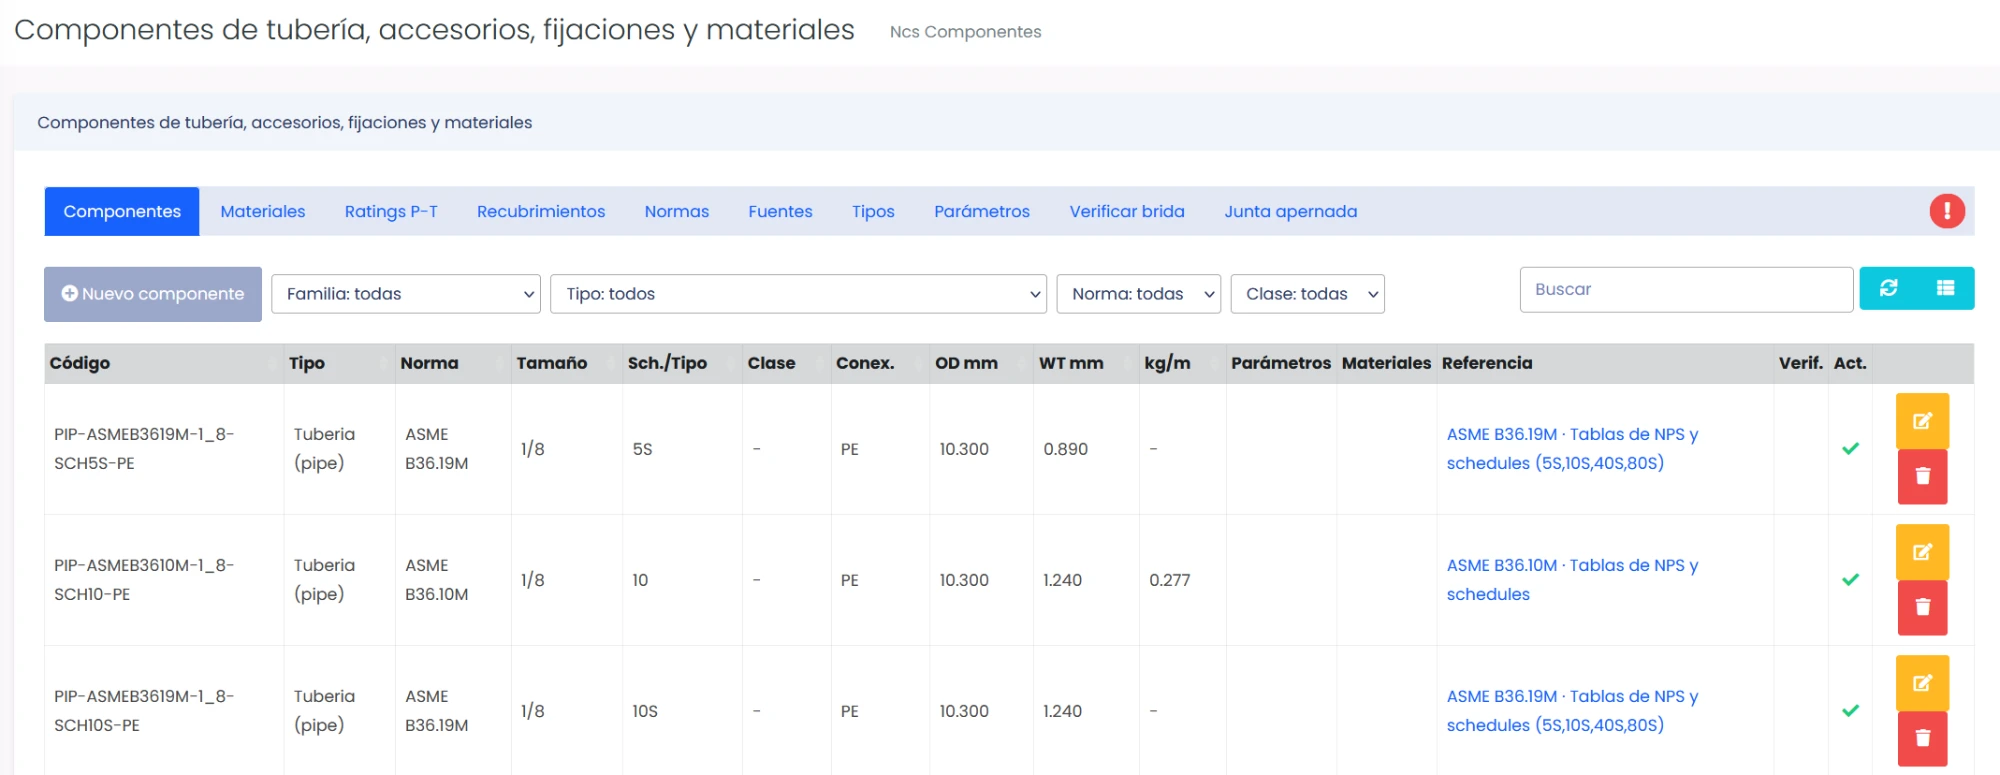The image size is (2000, 775).
Task: Click the WT value 0.890
Action: point(1065,449)
